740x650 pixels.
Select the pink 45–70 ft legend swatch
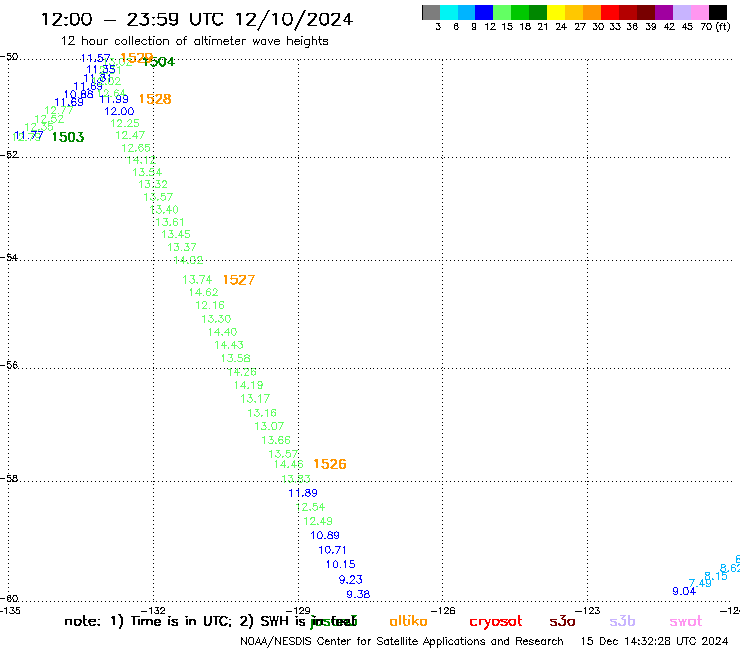(699, 12)
